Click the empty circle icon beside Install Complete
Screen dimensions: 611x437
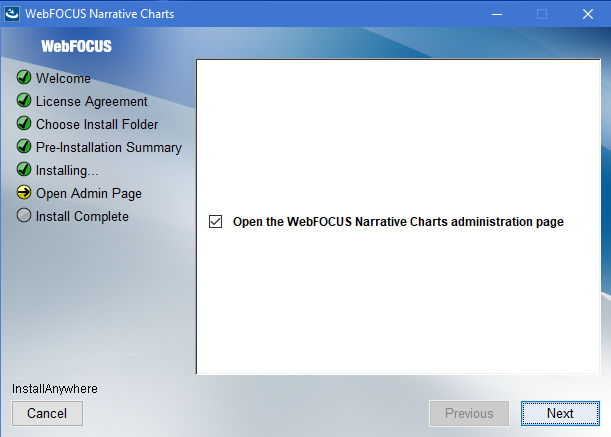coord(24,216)
